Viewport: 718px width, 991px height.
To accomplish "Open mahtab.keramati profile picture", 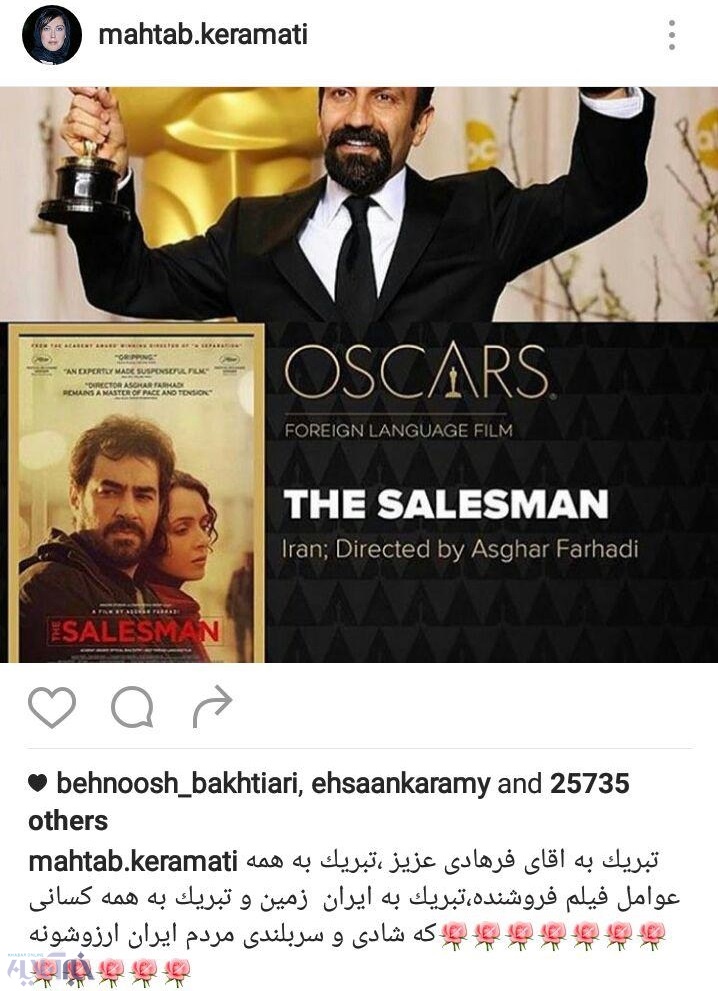I will point(52,35).
